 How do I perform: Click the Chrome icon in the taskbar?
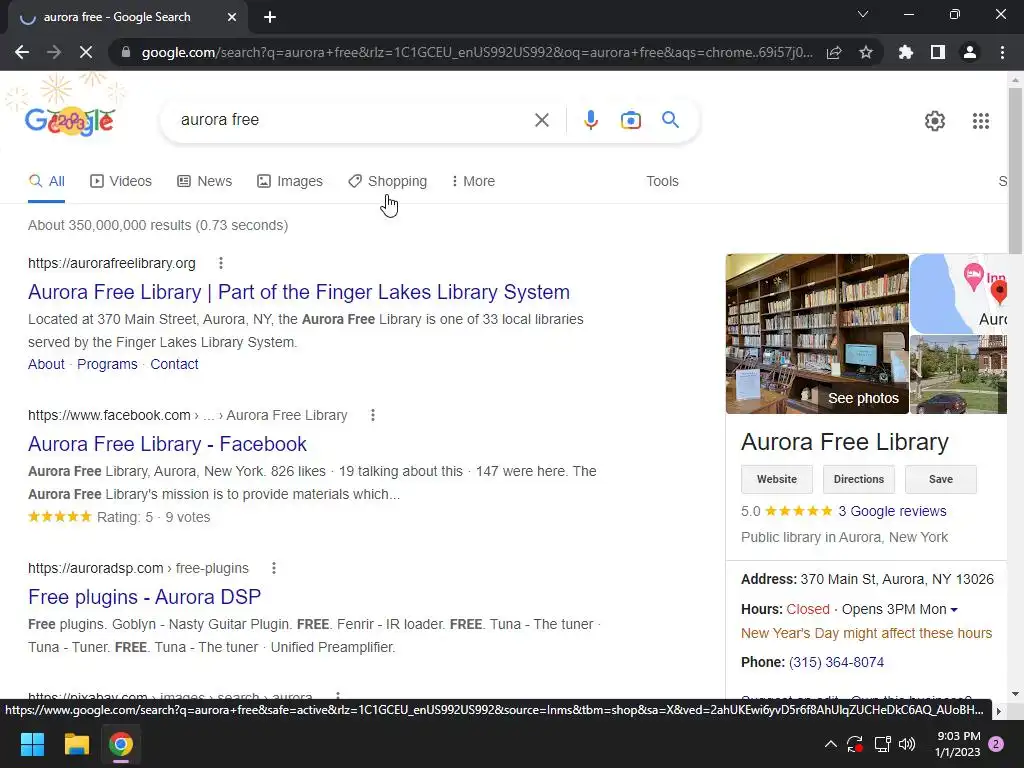(121, 744)
